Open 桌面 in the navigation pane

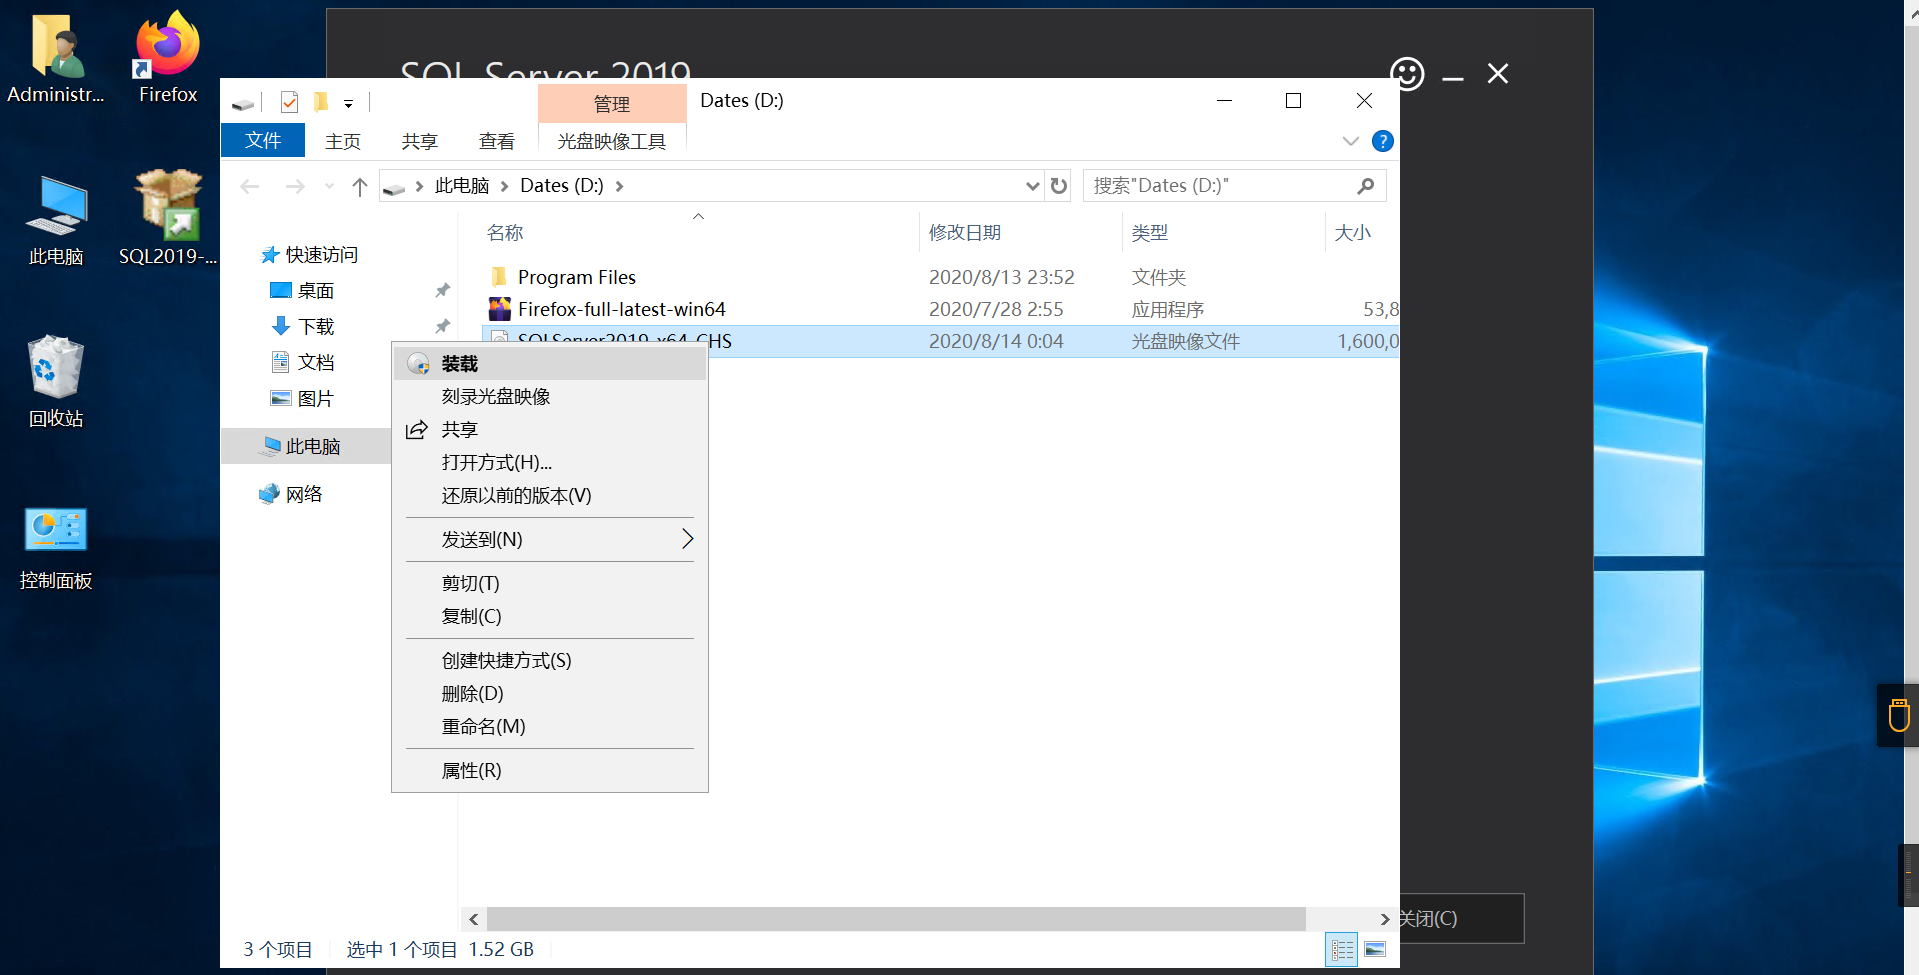pyautogui.click(x=316, y=291)
